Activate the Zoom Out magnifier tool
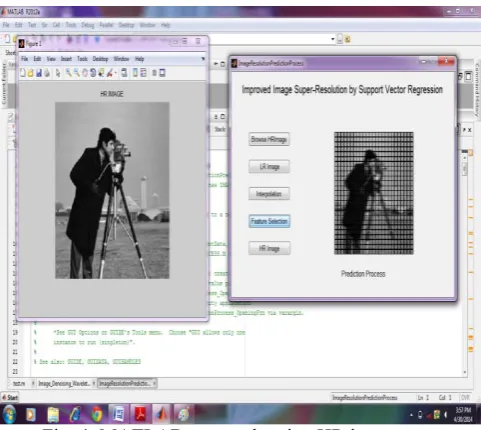Image resolution: width=481 pixels, height=430 pixels. [77, 73]
